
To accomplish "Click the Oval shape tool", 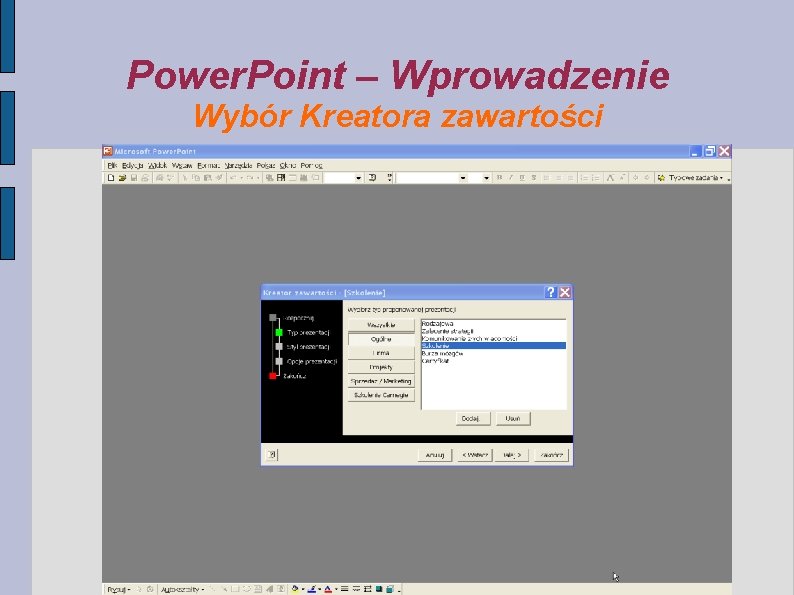I will point(247,589).
